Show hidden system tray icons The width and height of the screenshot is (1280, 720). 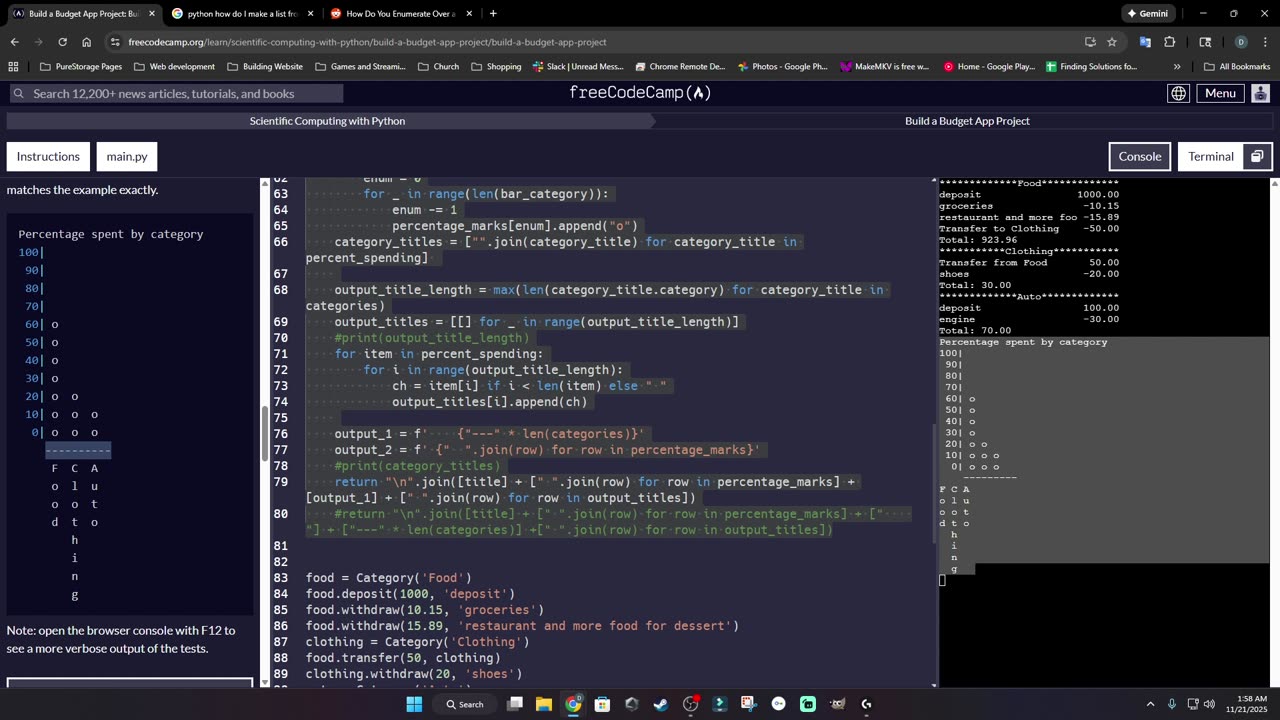pos(1150,704)
